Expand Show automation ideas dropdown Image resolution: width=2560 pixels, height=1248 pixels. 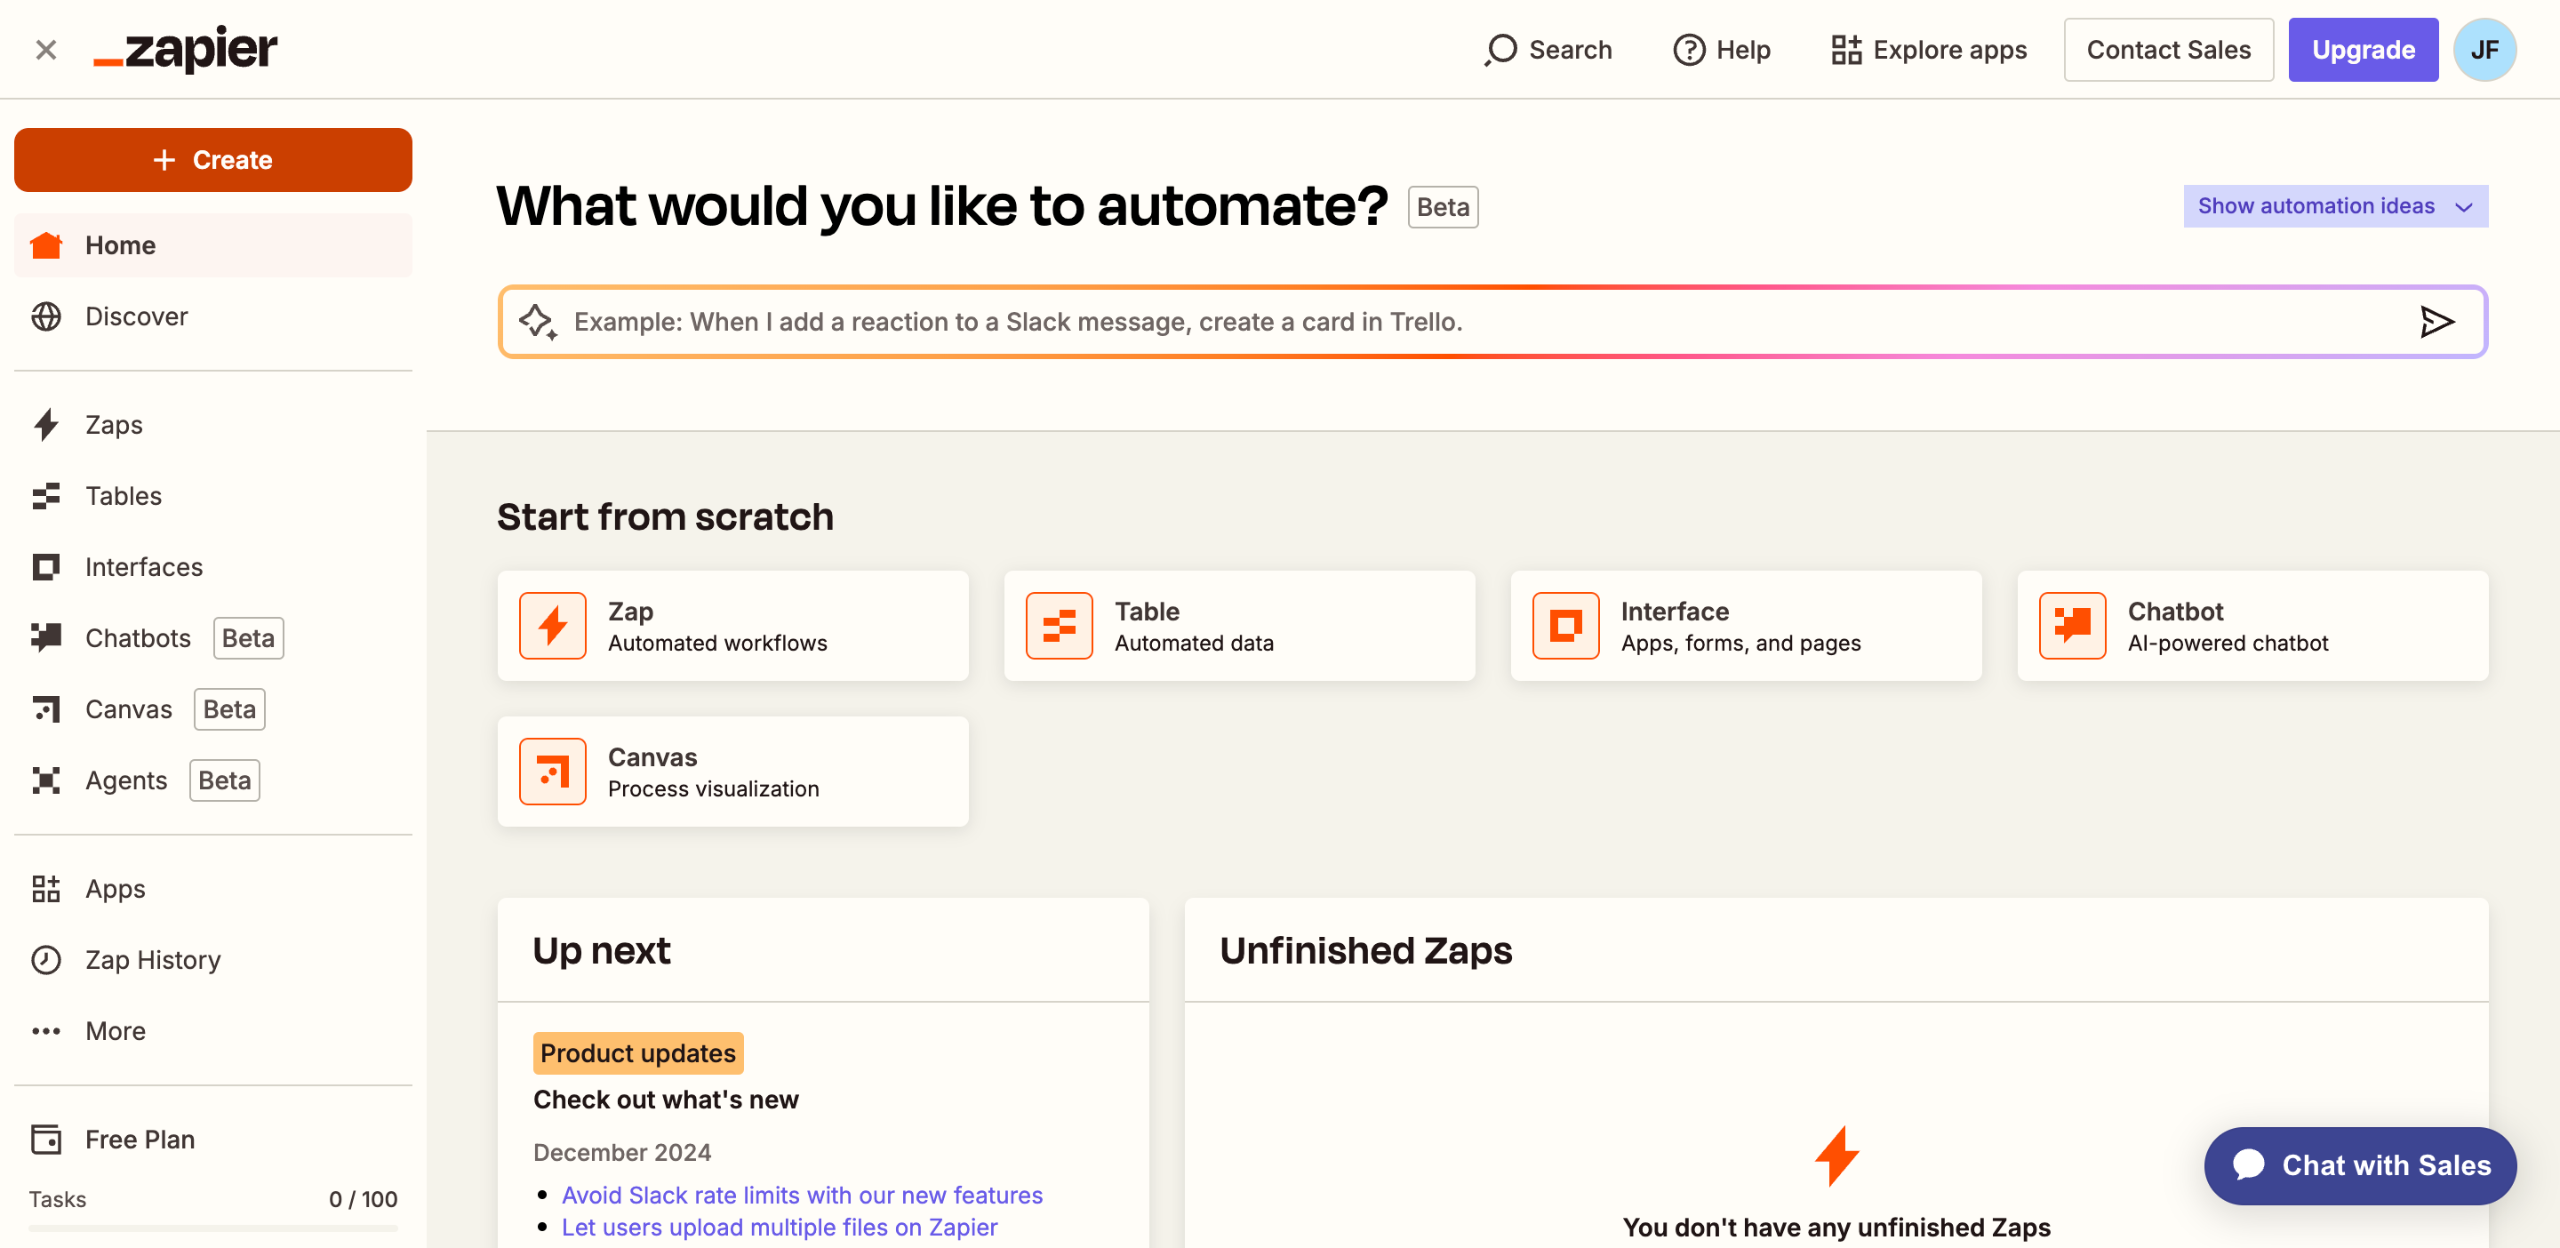[x=2335, y=206]
